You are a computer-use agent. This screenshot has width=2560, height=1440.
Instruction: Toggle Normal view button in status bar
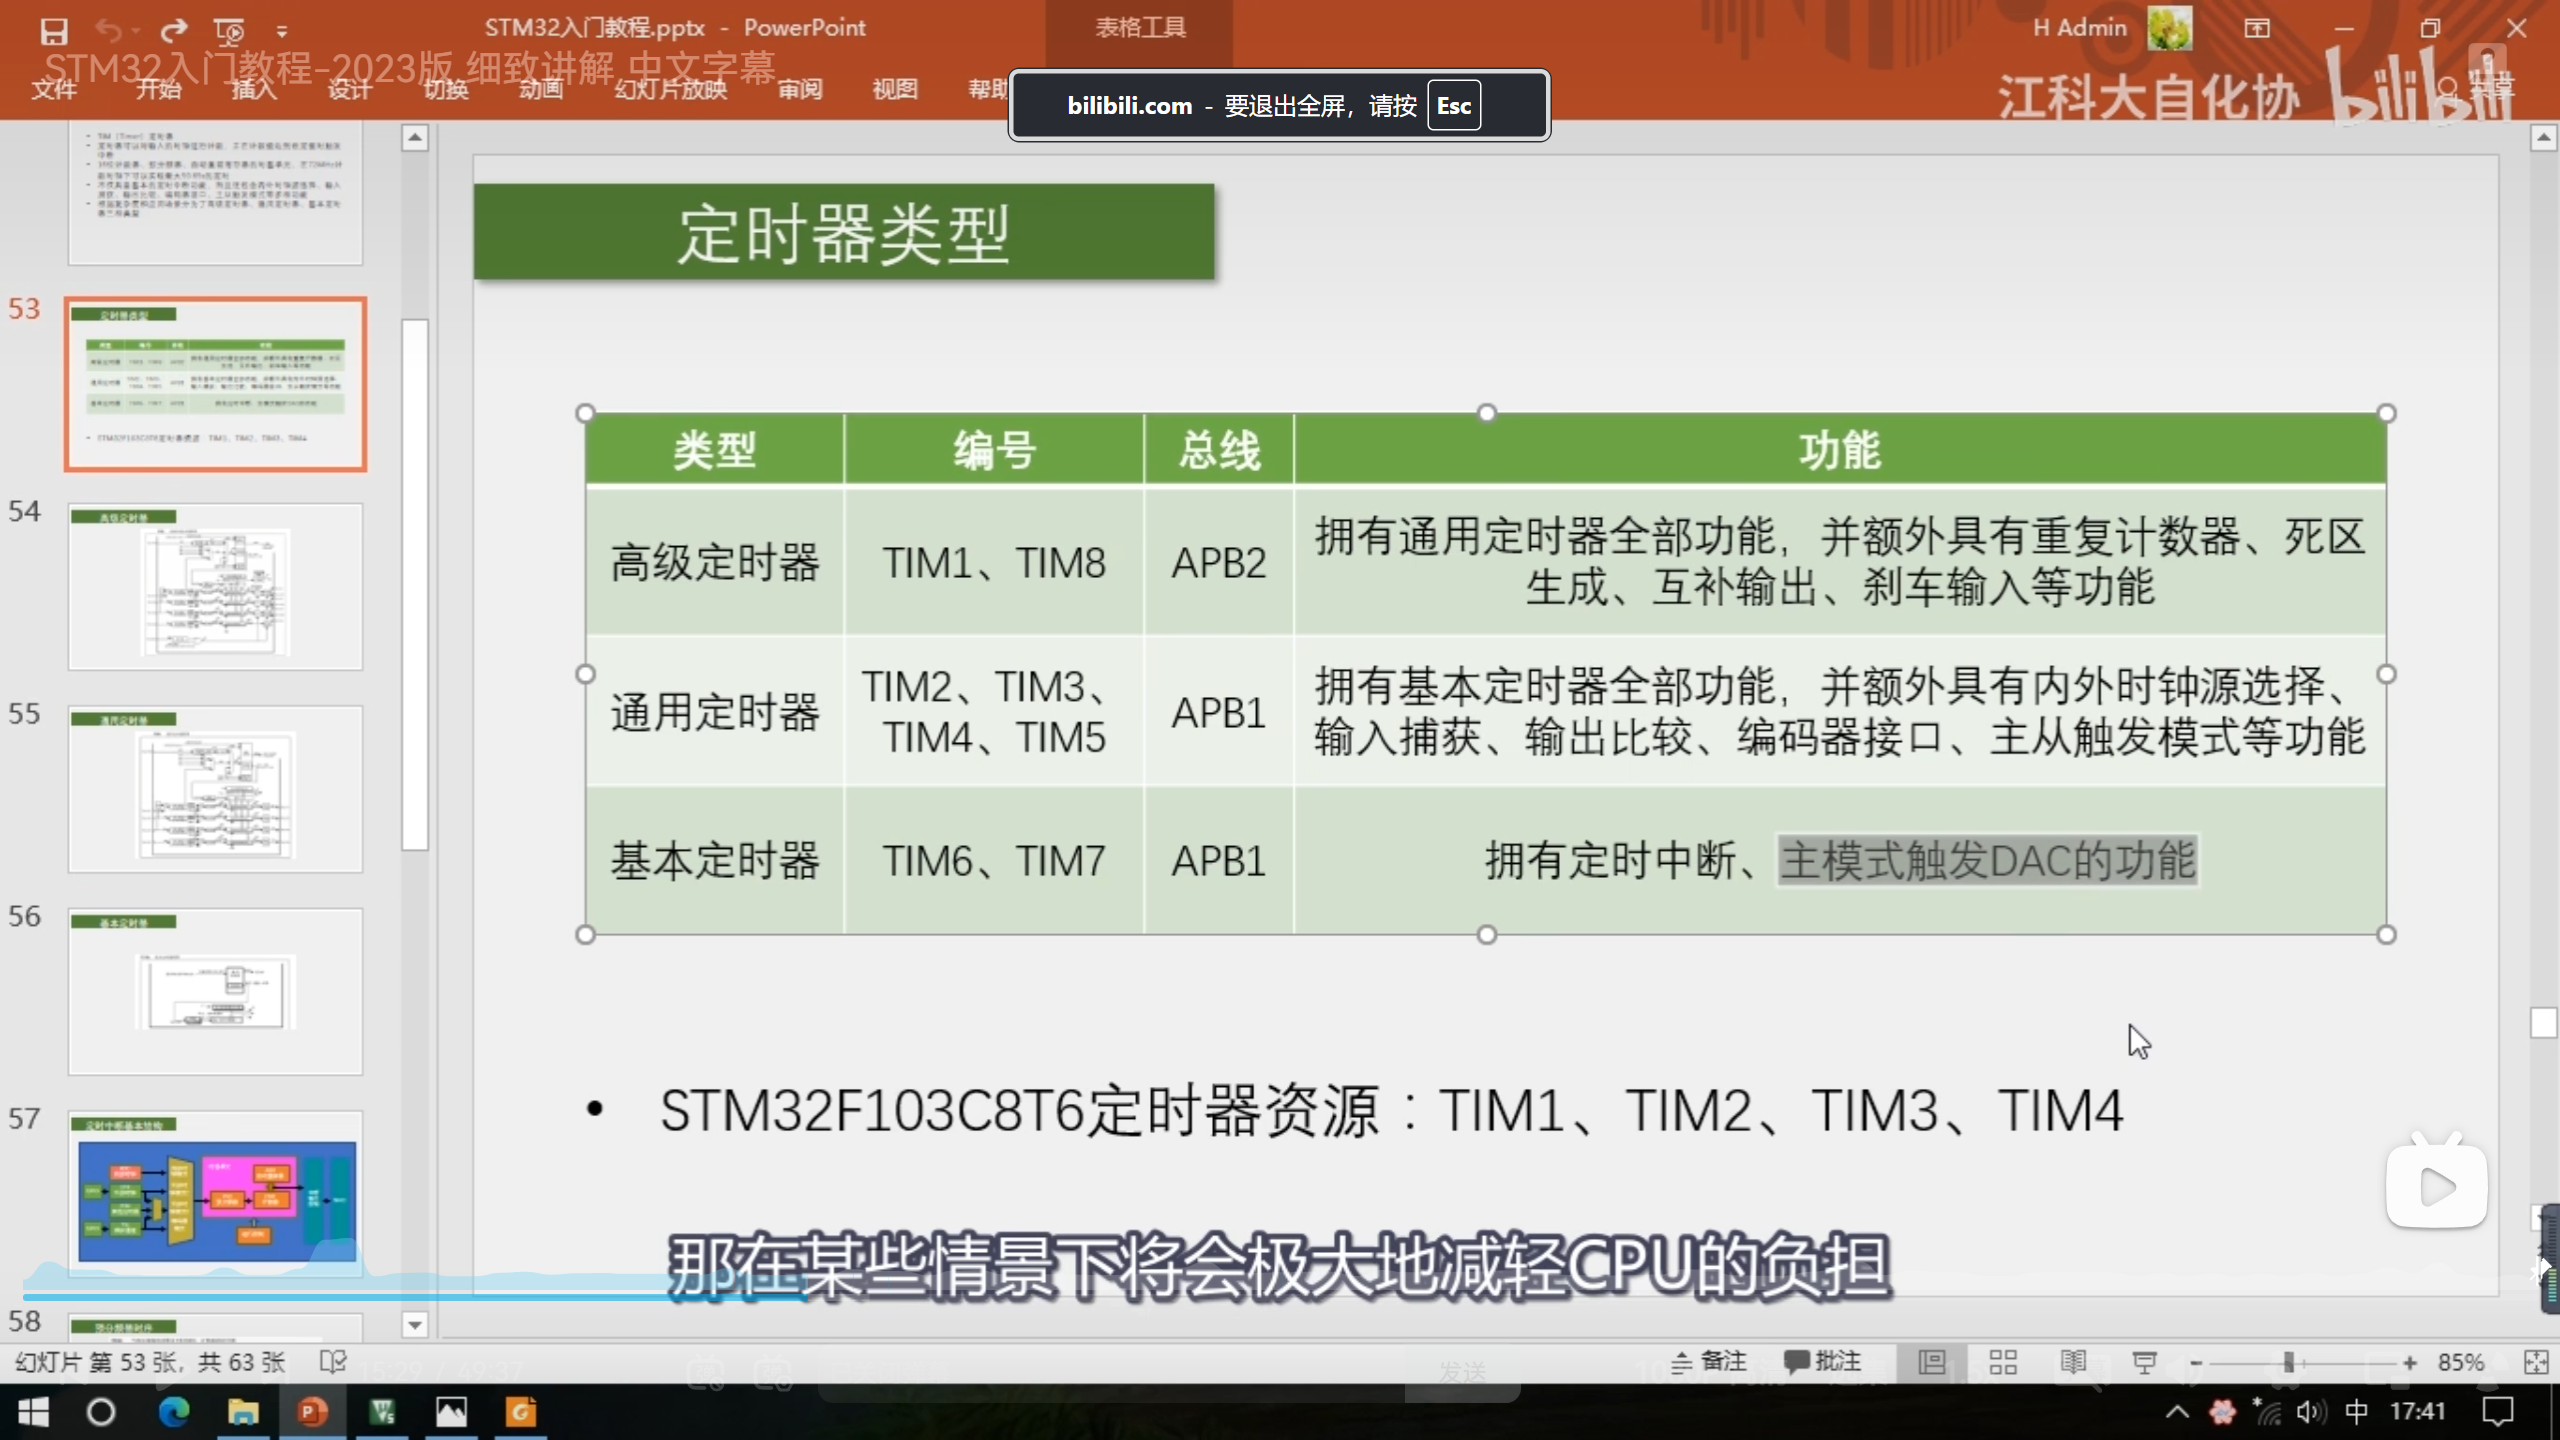[x=1932, y=1362]
